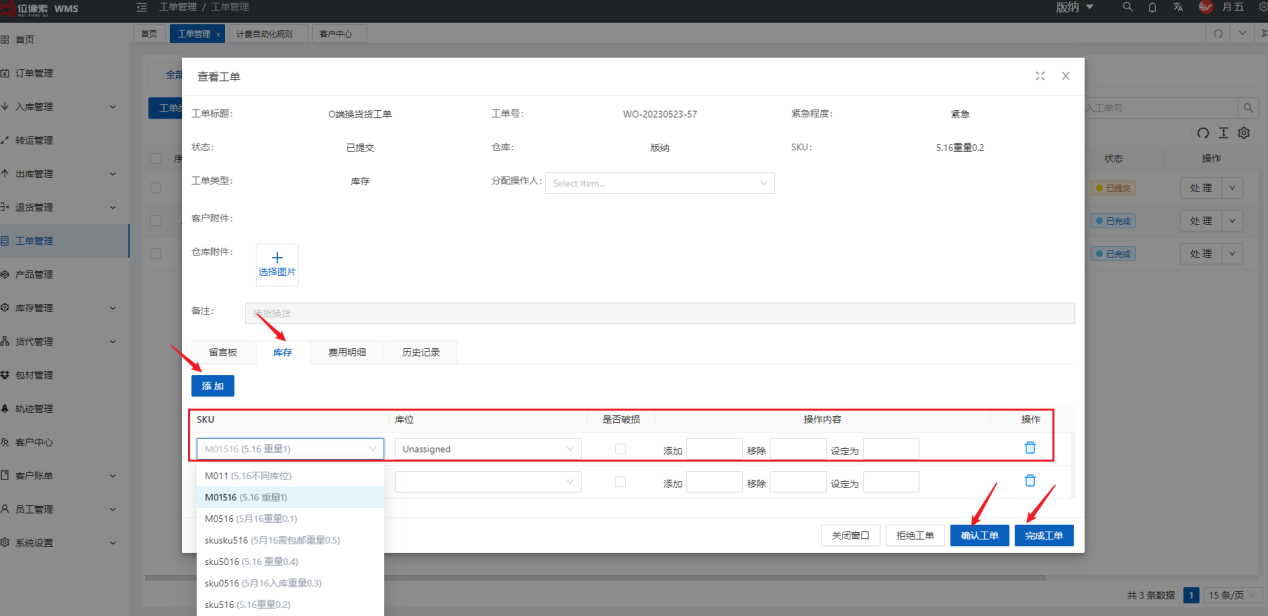Click the 拒绝工单 button
The height and width of the screenshot is (616, 1268).
[x=915, y=536]
